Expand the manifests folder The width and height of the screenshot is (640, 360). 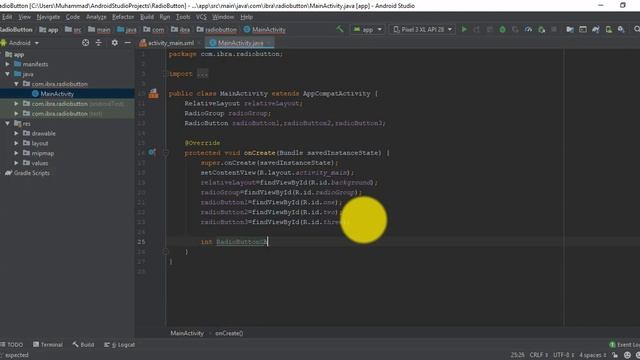click(7, 64)
